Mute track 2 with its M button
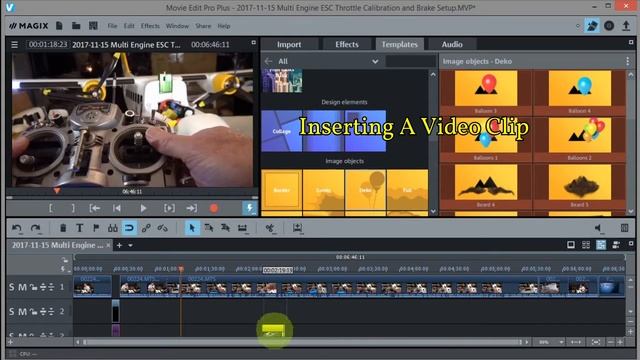This screenshot has width=640, height=360. point(22,312)
